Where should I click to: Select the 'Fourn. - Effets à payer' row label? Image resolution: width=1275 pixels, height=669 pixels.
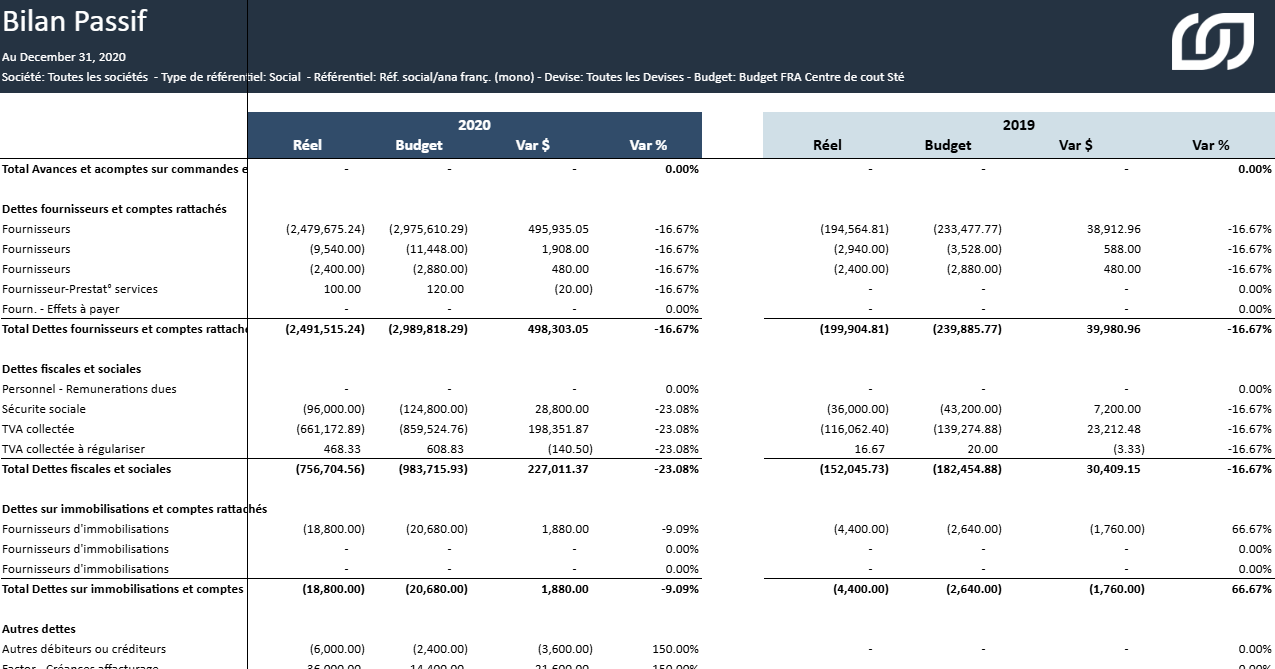(61, 309)
